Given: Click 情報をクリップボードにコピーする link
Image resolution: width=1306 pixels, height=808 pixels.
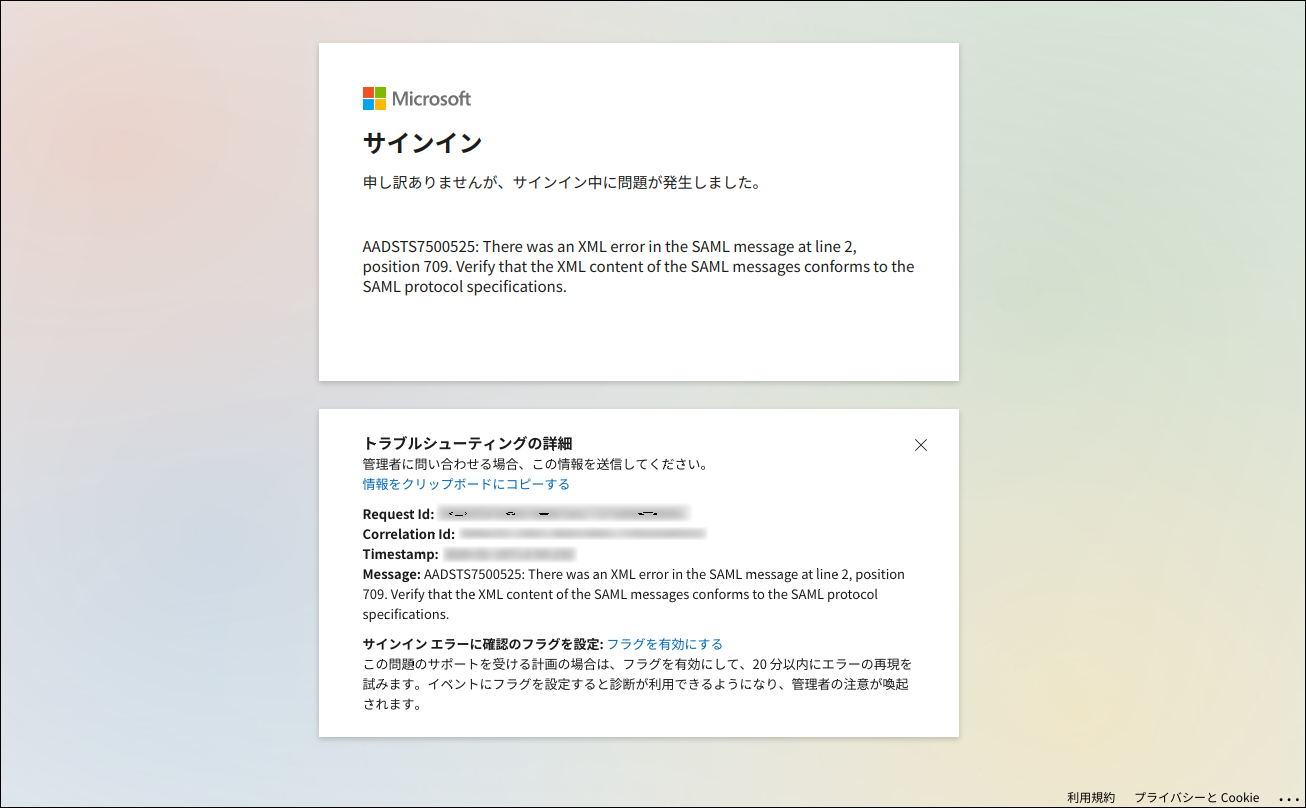Looking at the screenshot, I should [466, 484].
